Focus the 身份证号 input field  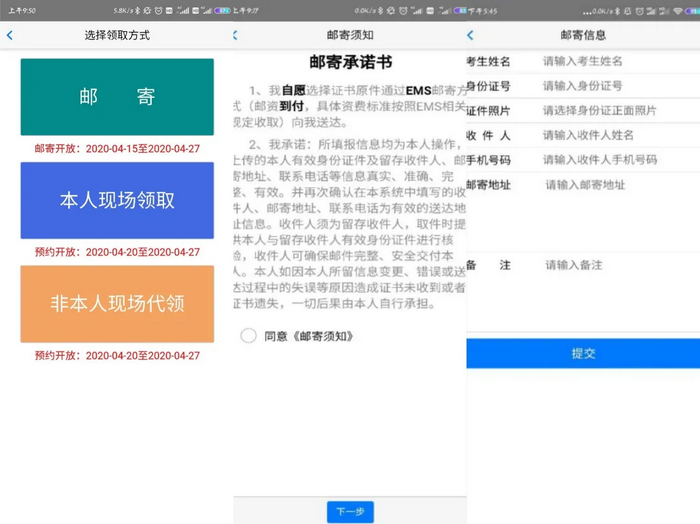610,86
